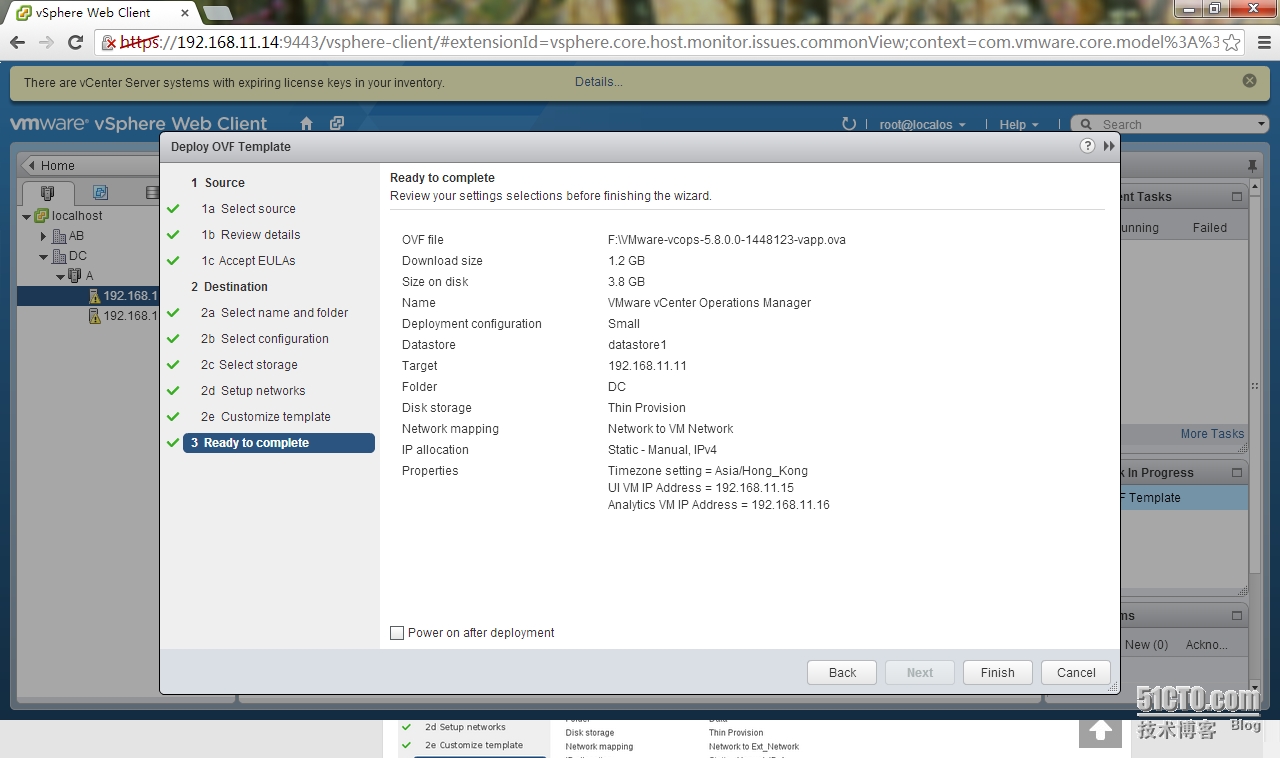Switch to Storage navigator tab icon
Screen dimensions: 1280x758
[x=151, y=193]
